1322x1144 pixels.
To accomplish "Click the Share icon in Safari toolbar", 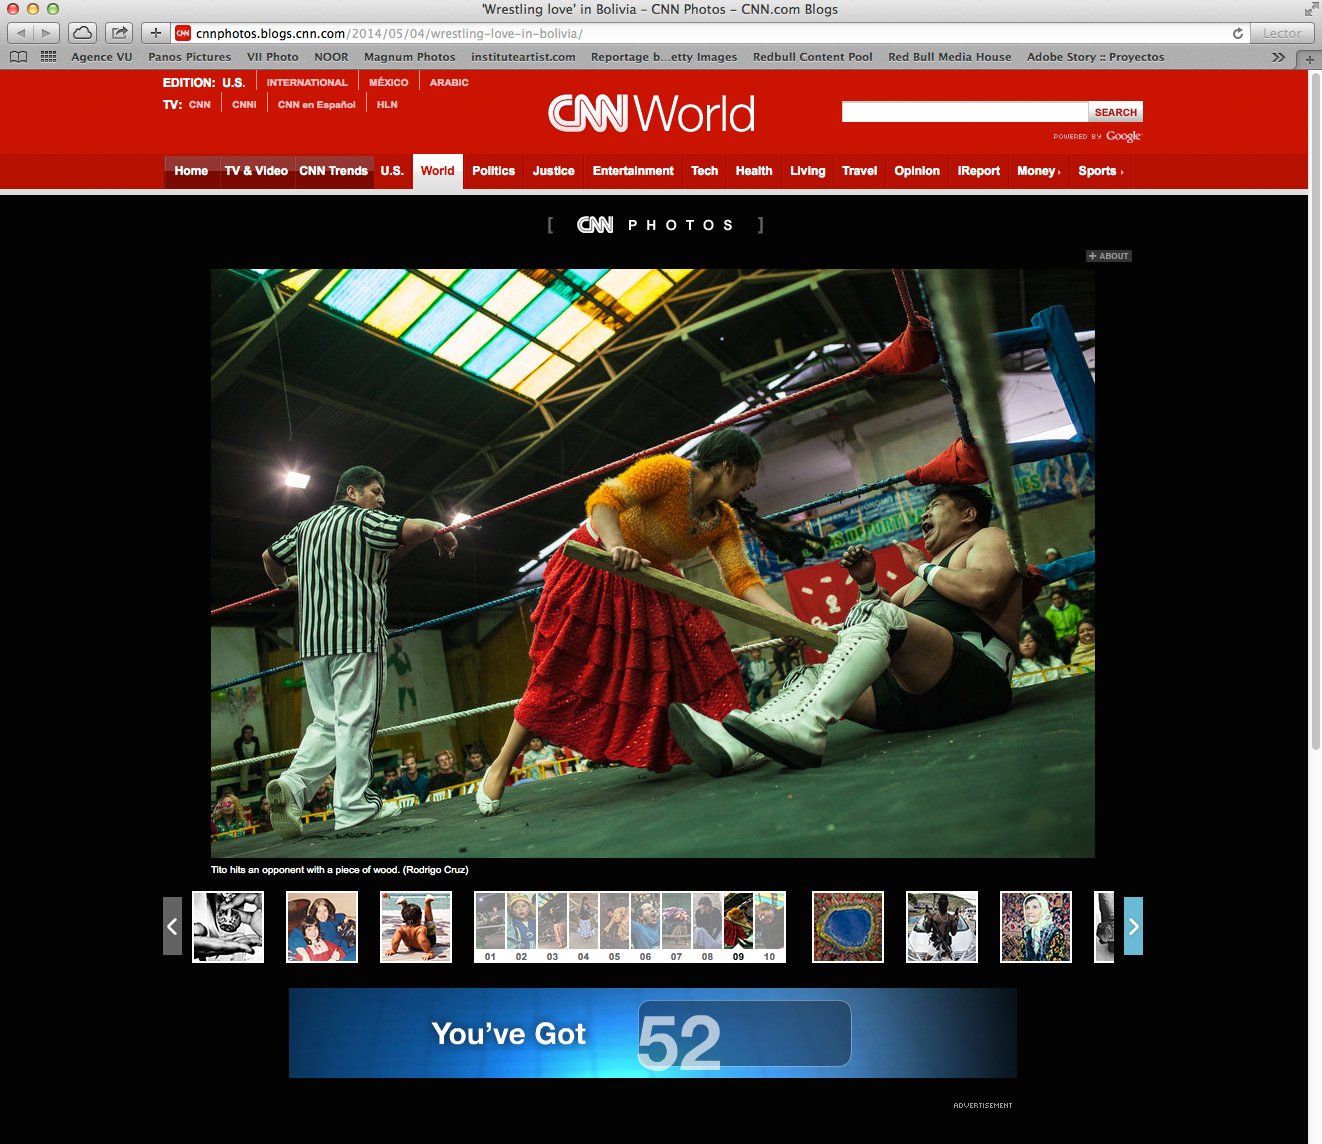I will (x=119, y=33).
